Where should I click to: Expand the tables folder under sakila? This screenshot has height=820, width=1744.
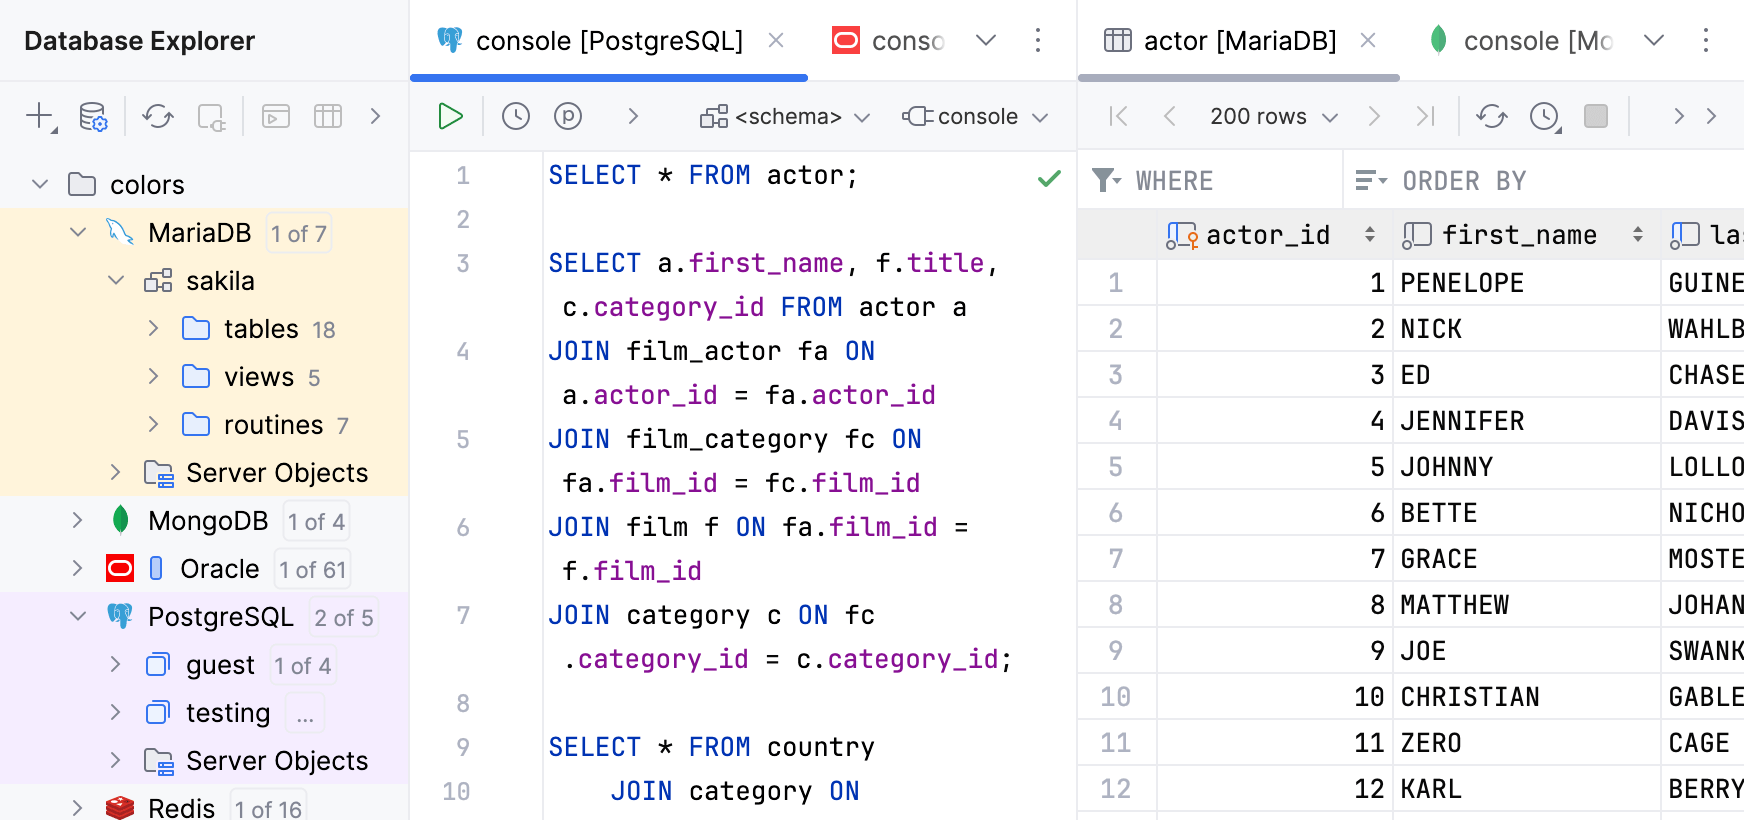154,329
